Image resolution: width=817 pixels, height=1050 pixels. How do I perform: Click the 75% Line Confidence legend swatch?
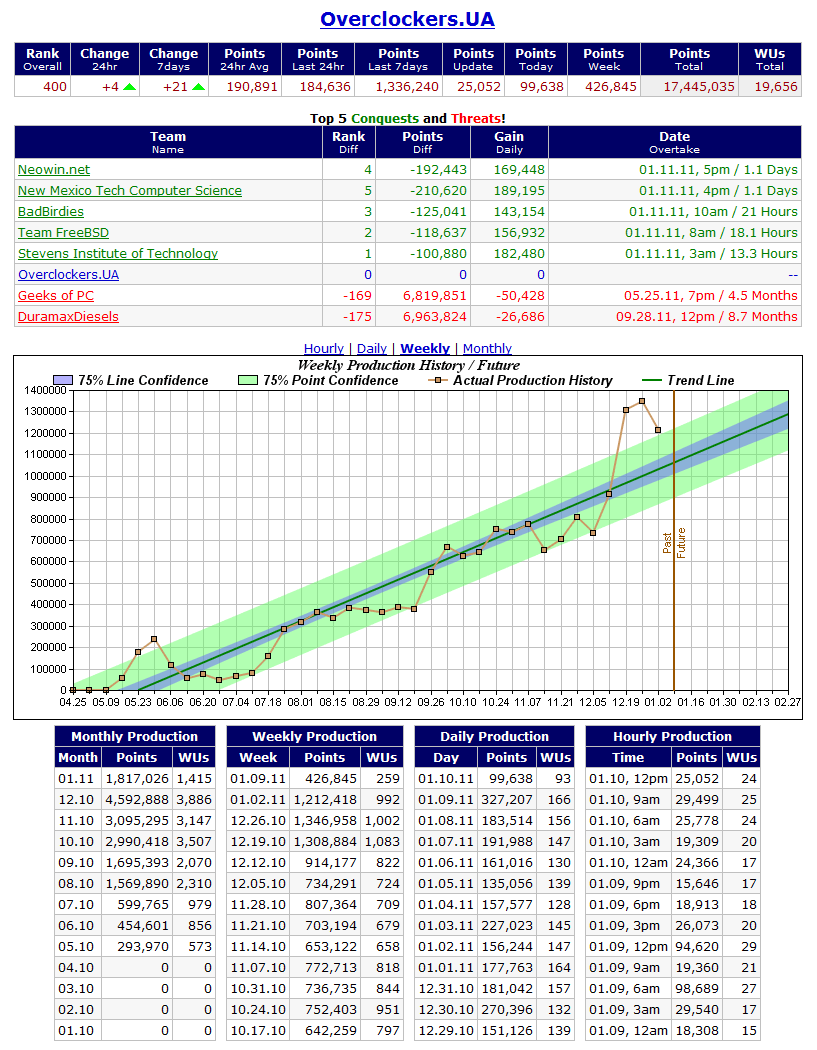coord(62,380)
